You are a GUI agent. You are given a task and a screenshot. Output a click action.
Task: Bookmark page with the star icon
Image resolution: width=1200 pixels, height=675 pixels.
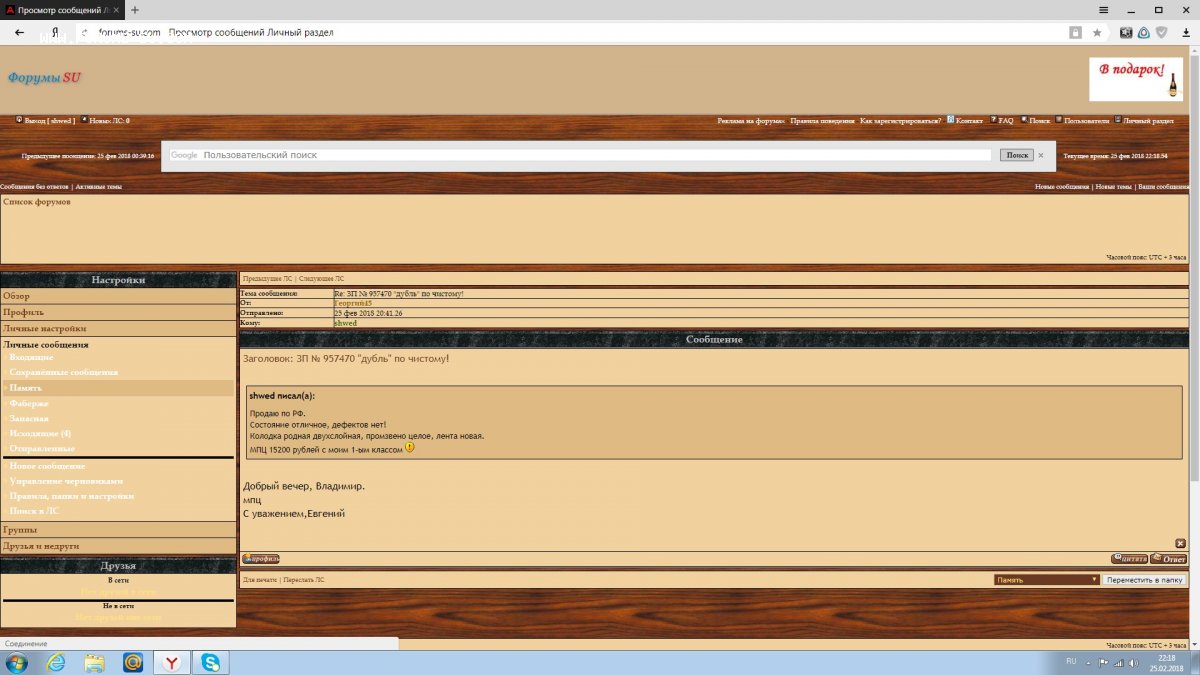(1097, 32)
